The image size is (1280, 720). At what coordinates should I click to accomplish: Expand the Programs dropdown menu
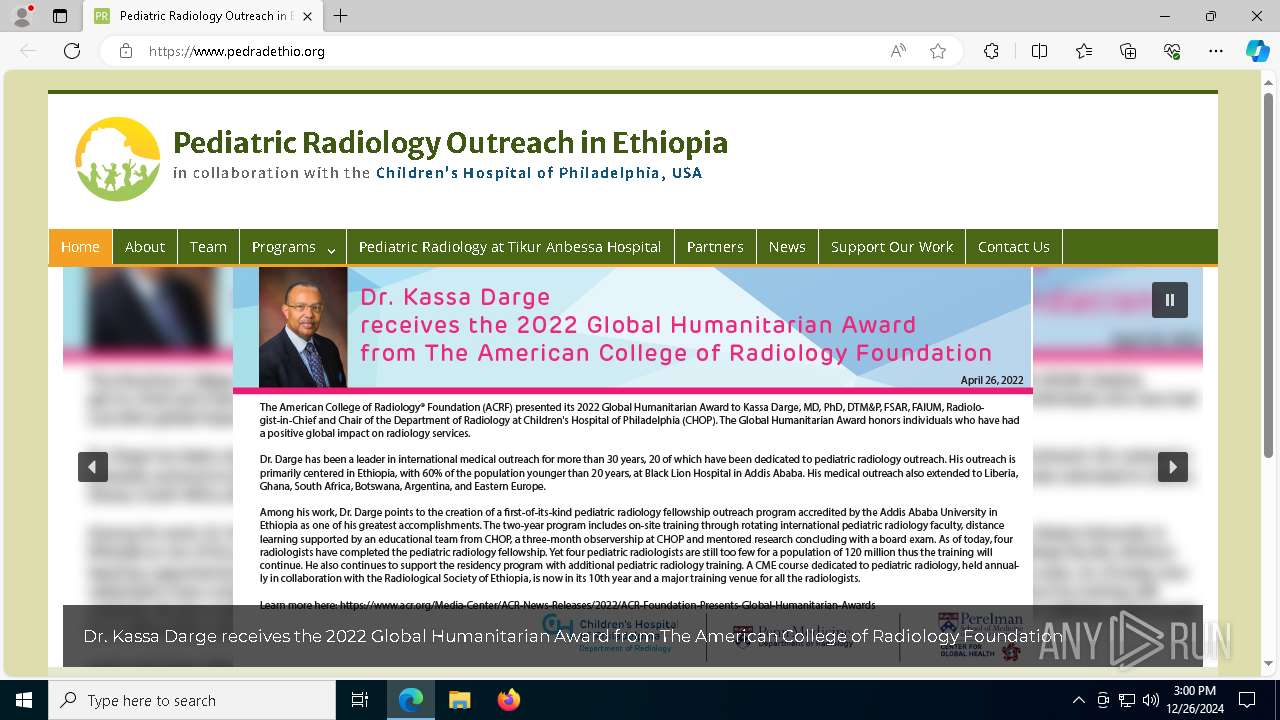tap(293, 247)
